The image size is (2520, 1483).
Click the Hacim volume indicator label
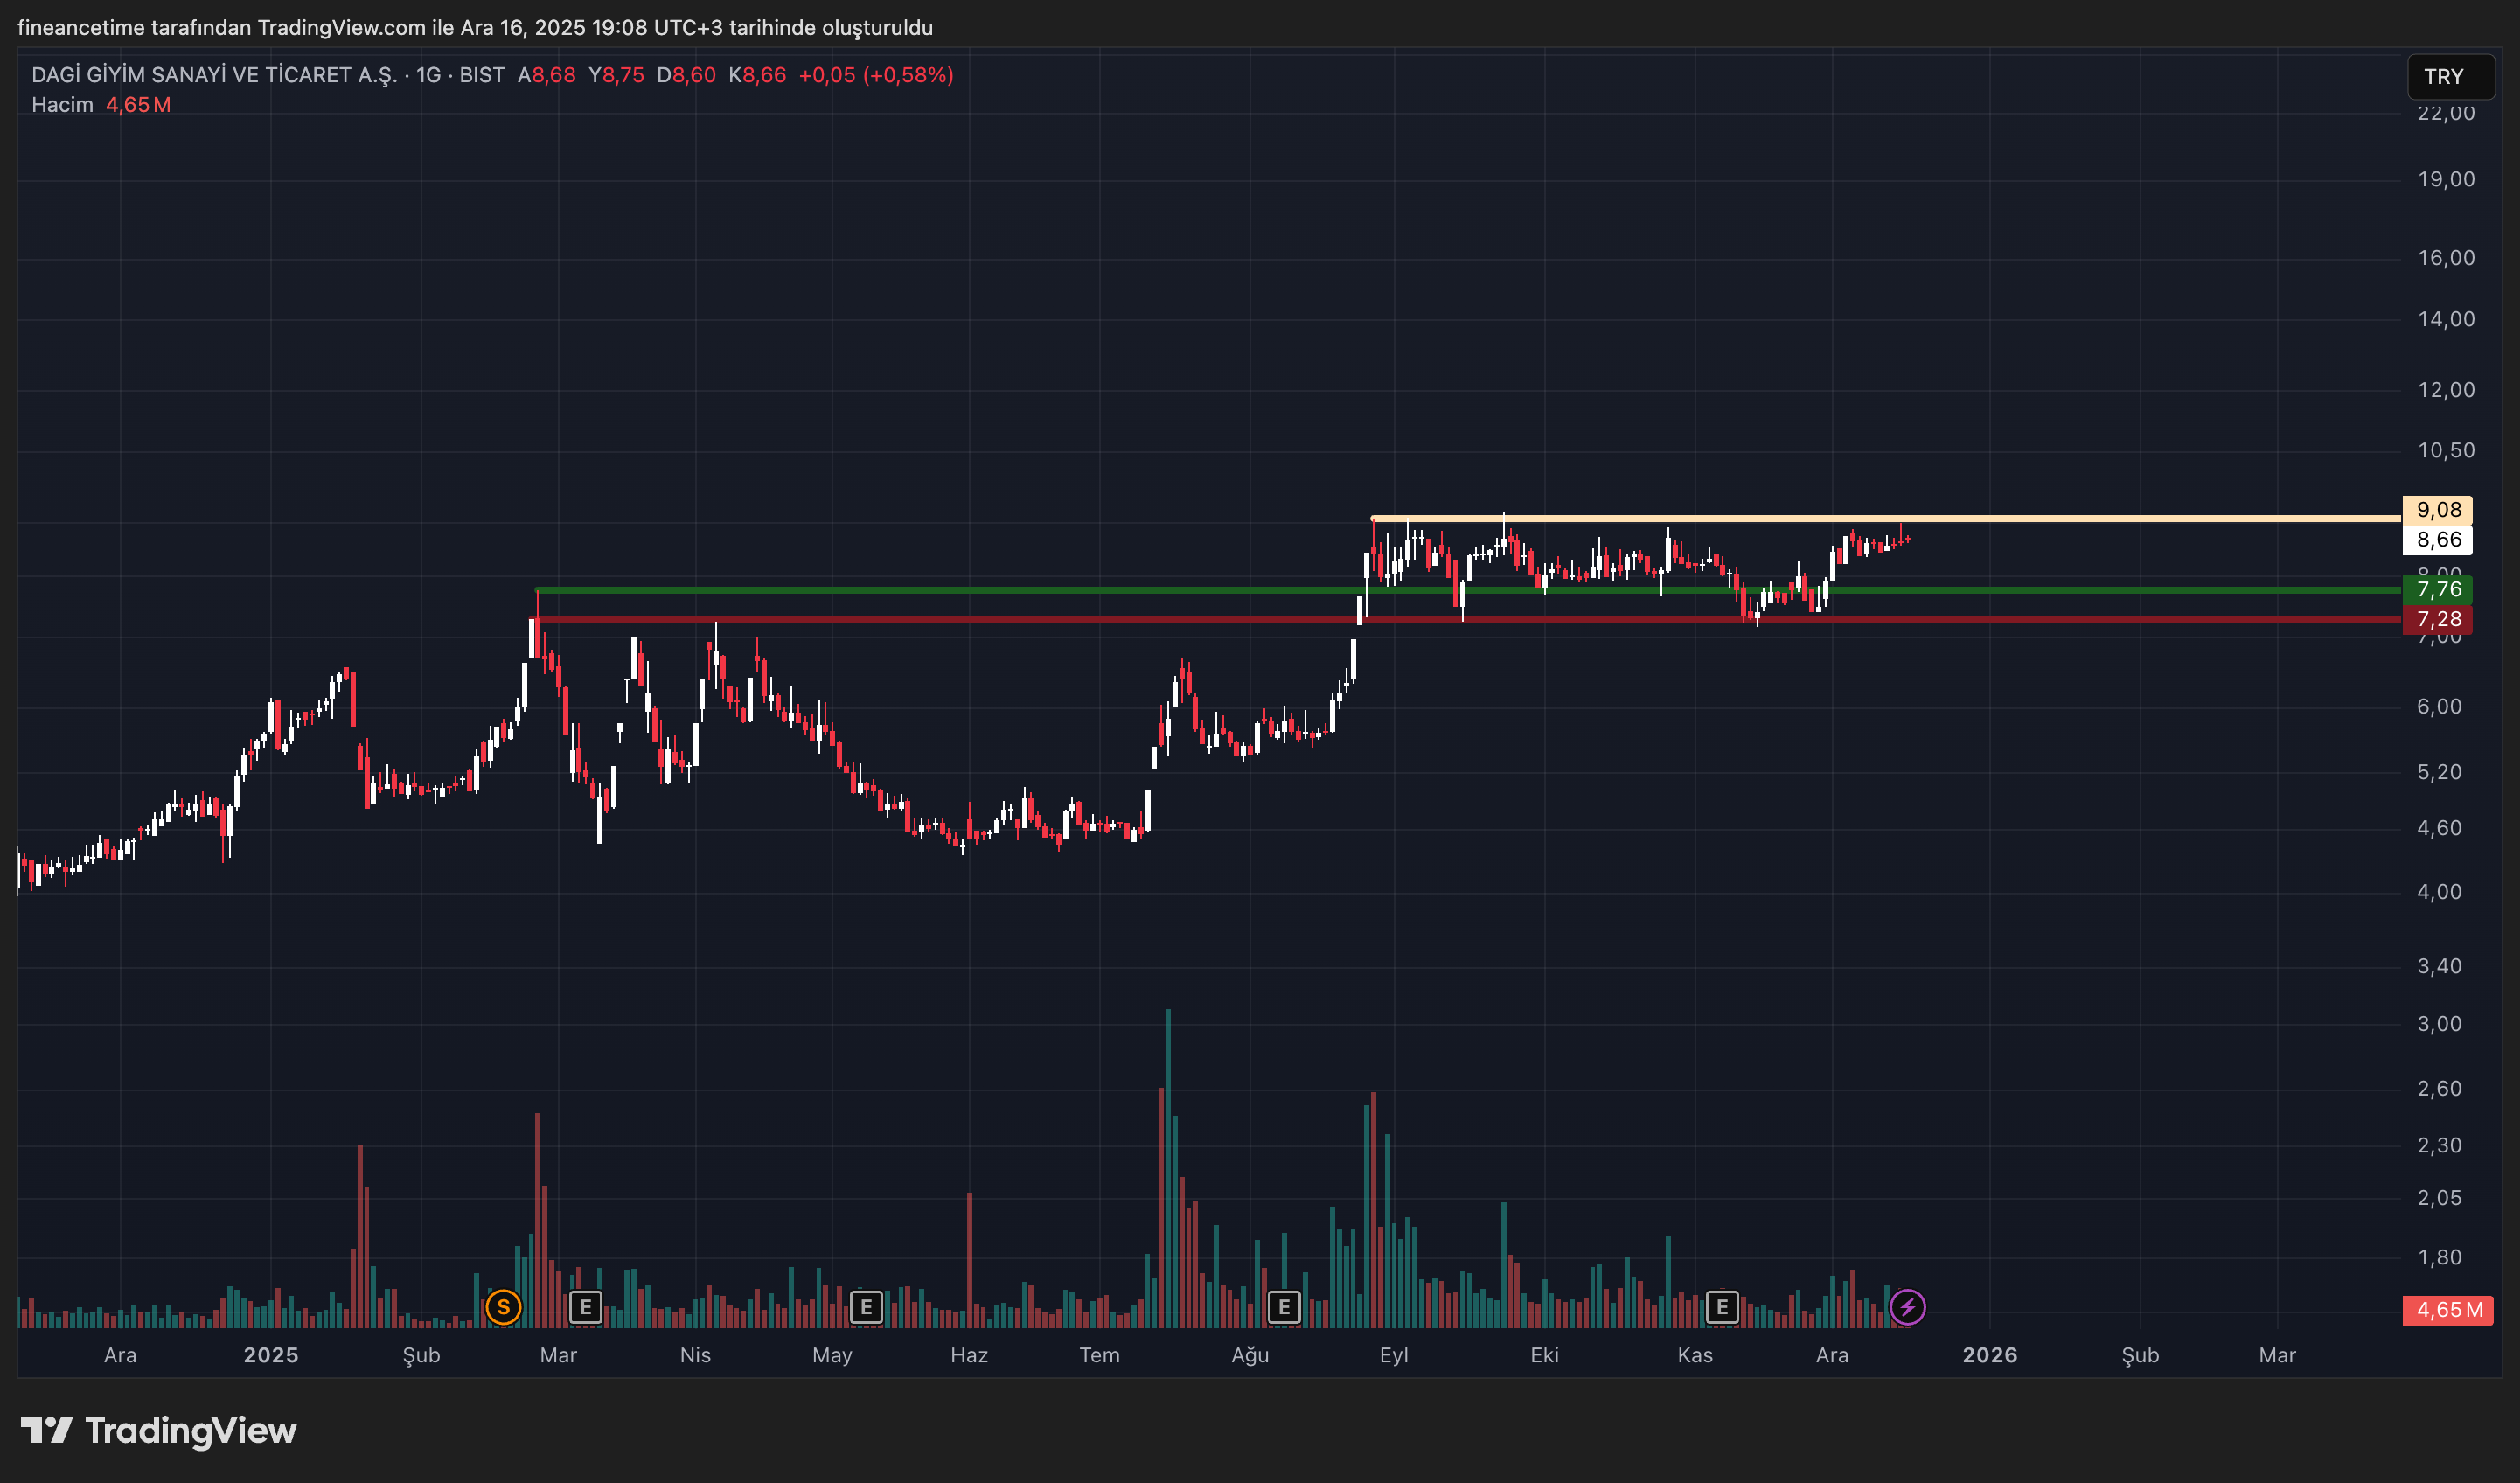click(x=62, y=105)
